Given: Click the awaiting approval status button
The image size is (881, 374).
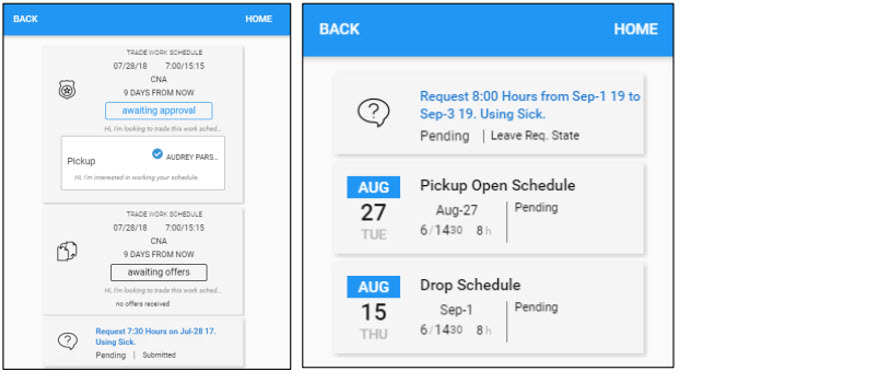Looking at the screenshot, I should point(159,111).
